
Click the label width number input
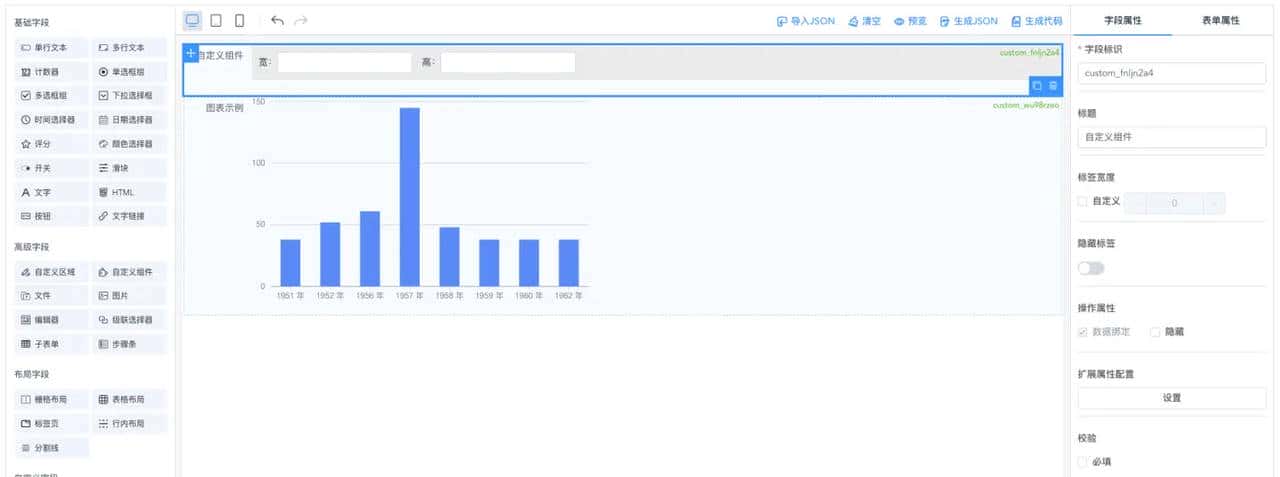(x=1175, y=203)
